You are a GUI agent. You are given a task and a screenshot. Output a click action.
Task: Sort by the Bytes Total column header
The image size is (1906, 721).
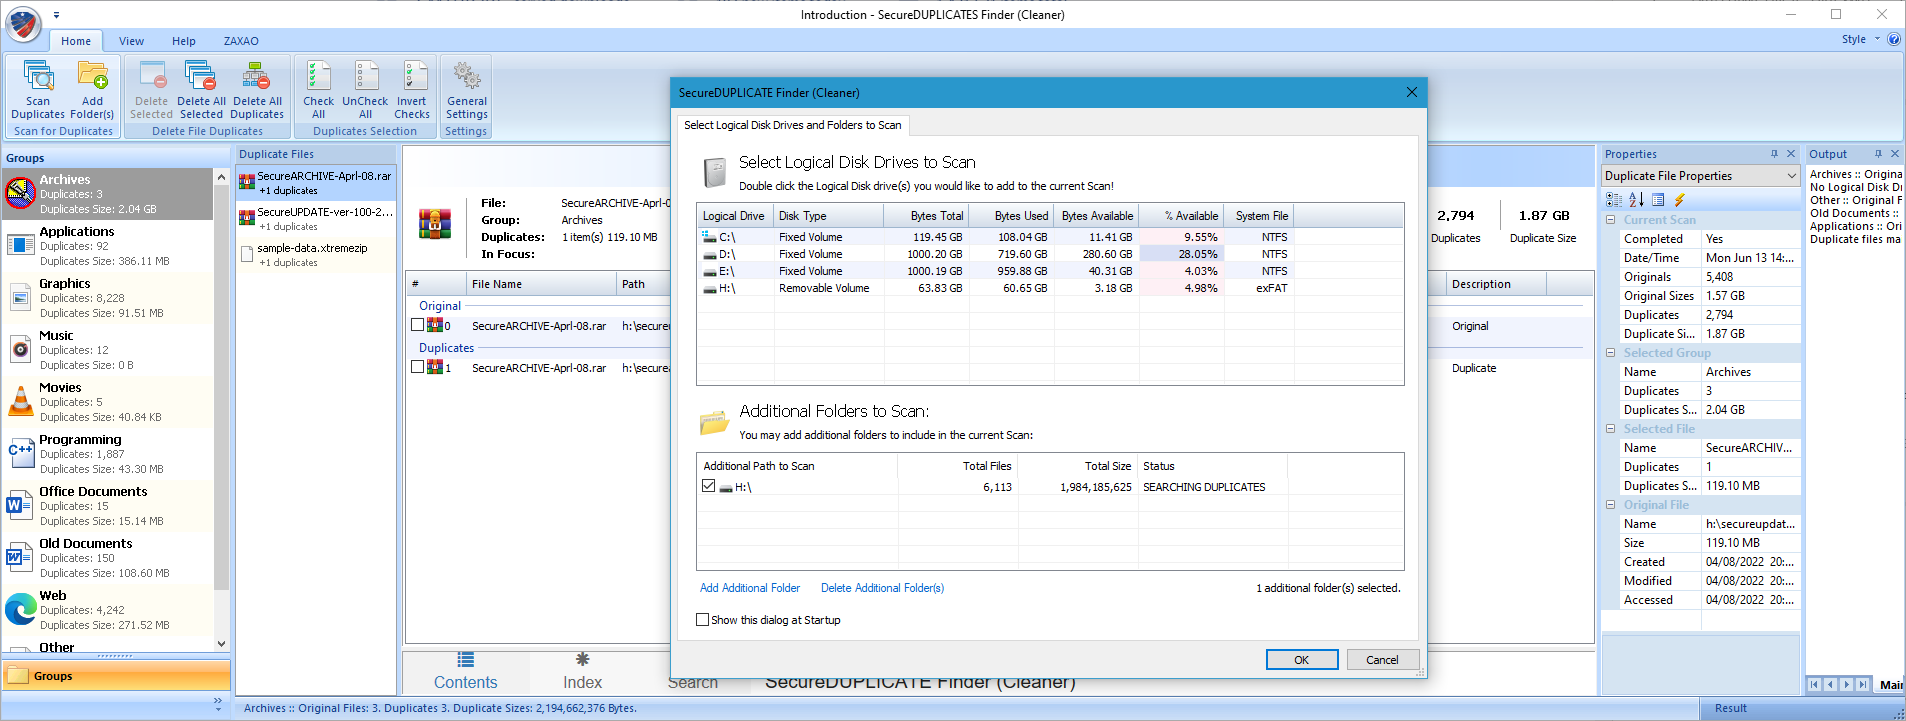(x=927, y=216)
